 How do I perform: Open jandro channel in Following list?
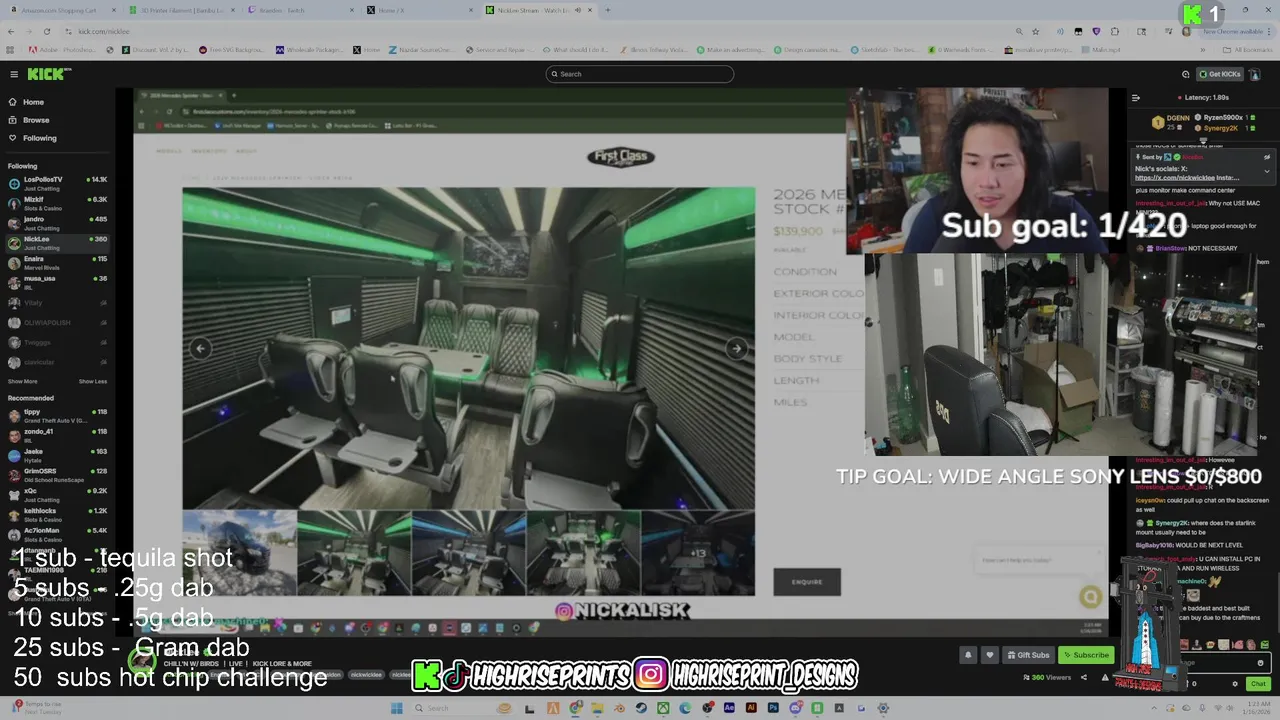click(x=57, y=223)
